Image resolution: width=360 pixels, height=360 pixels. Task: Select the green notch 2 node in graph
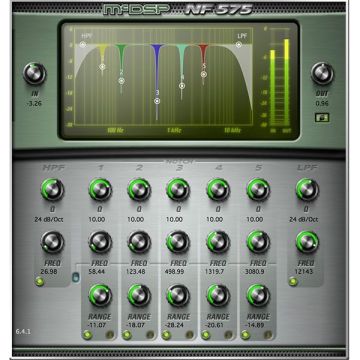(121, 80)
